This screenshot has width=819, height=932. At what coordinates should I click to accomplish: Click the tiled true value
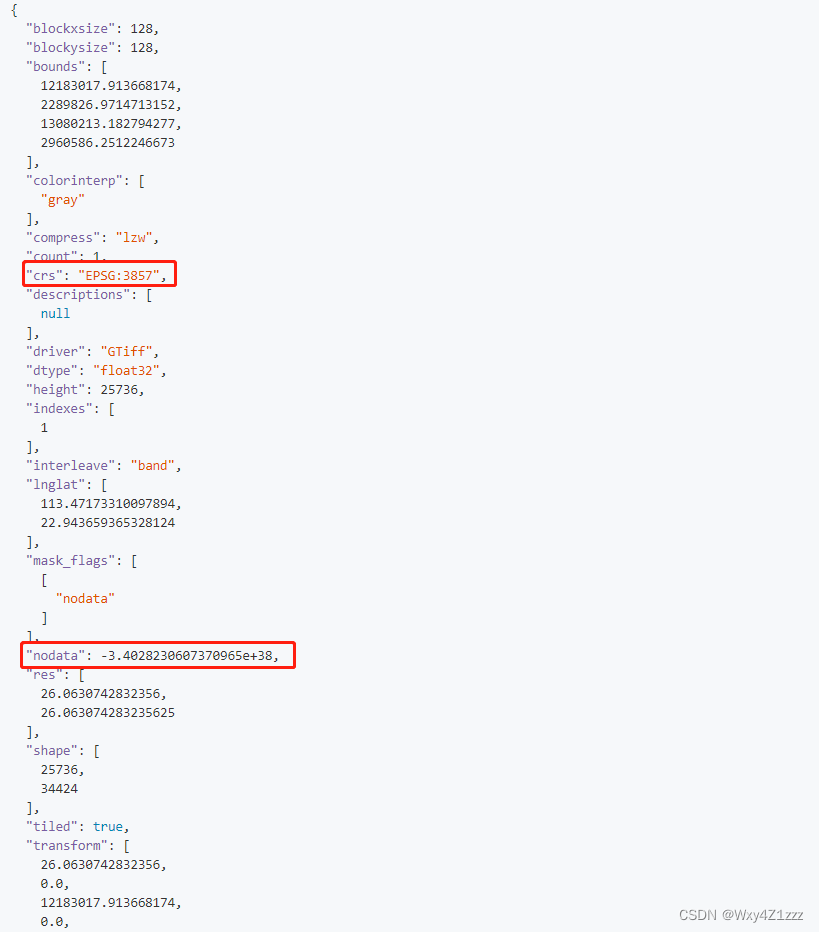tap(108, 826)
